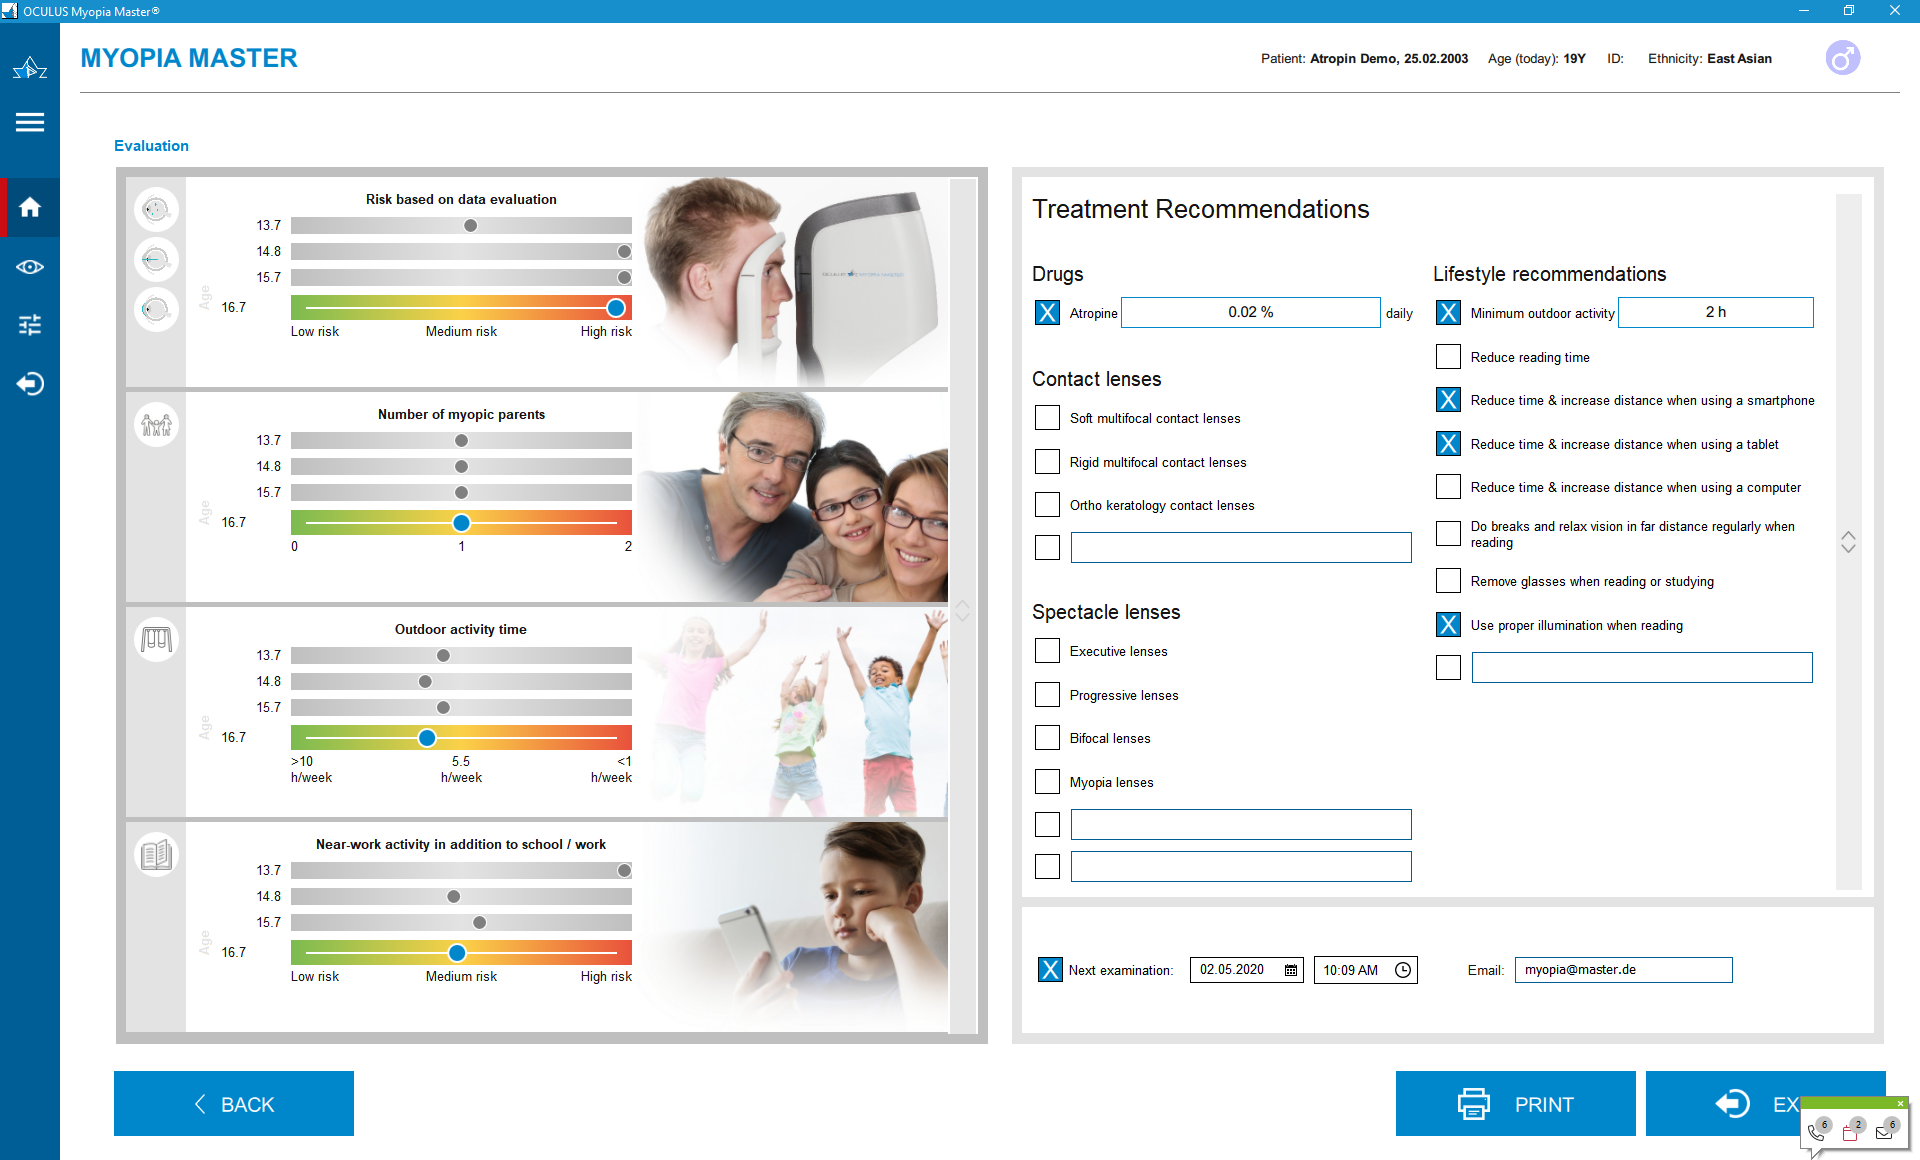Click the OCULUS logo icon in sidebar
Viewport: 1920px width, 1160px height.
pyautogui.click(x=30, y=68)
